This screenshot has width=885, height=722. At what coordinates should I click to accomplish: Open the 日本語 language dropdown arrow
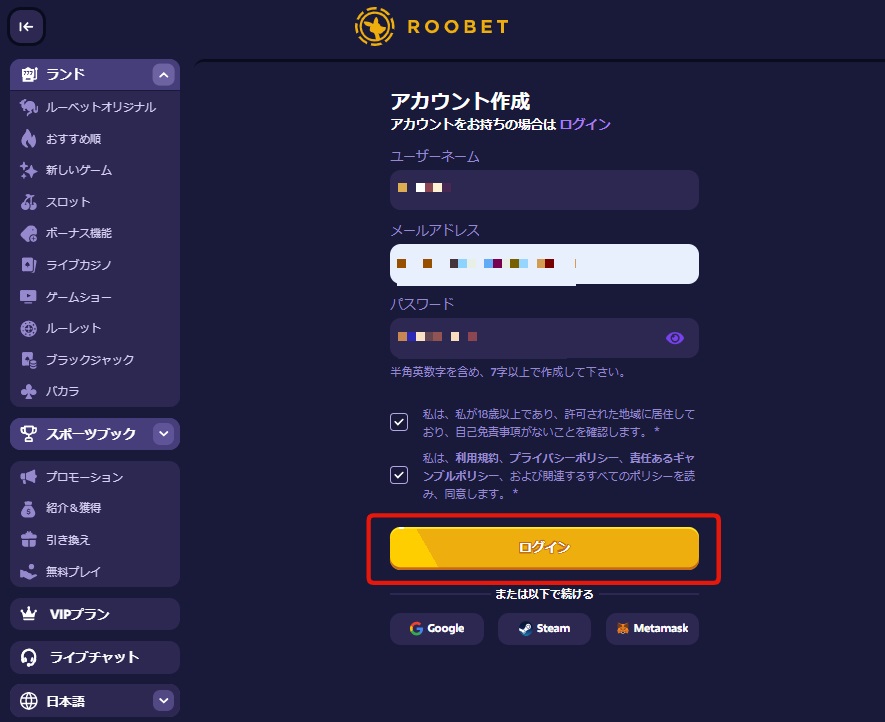pos(164,701)
